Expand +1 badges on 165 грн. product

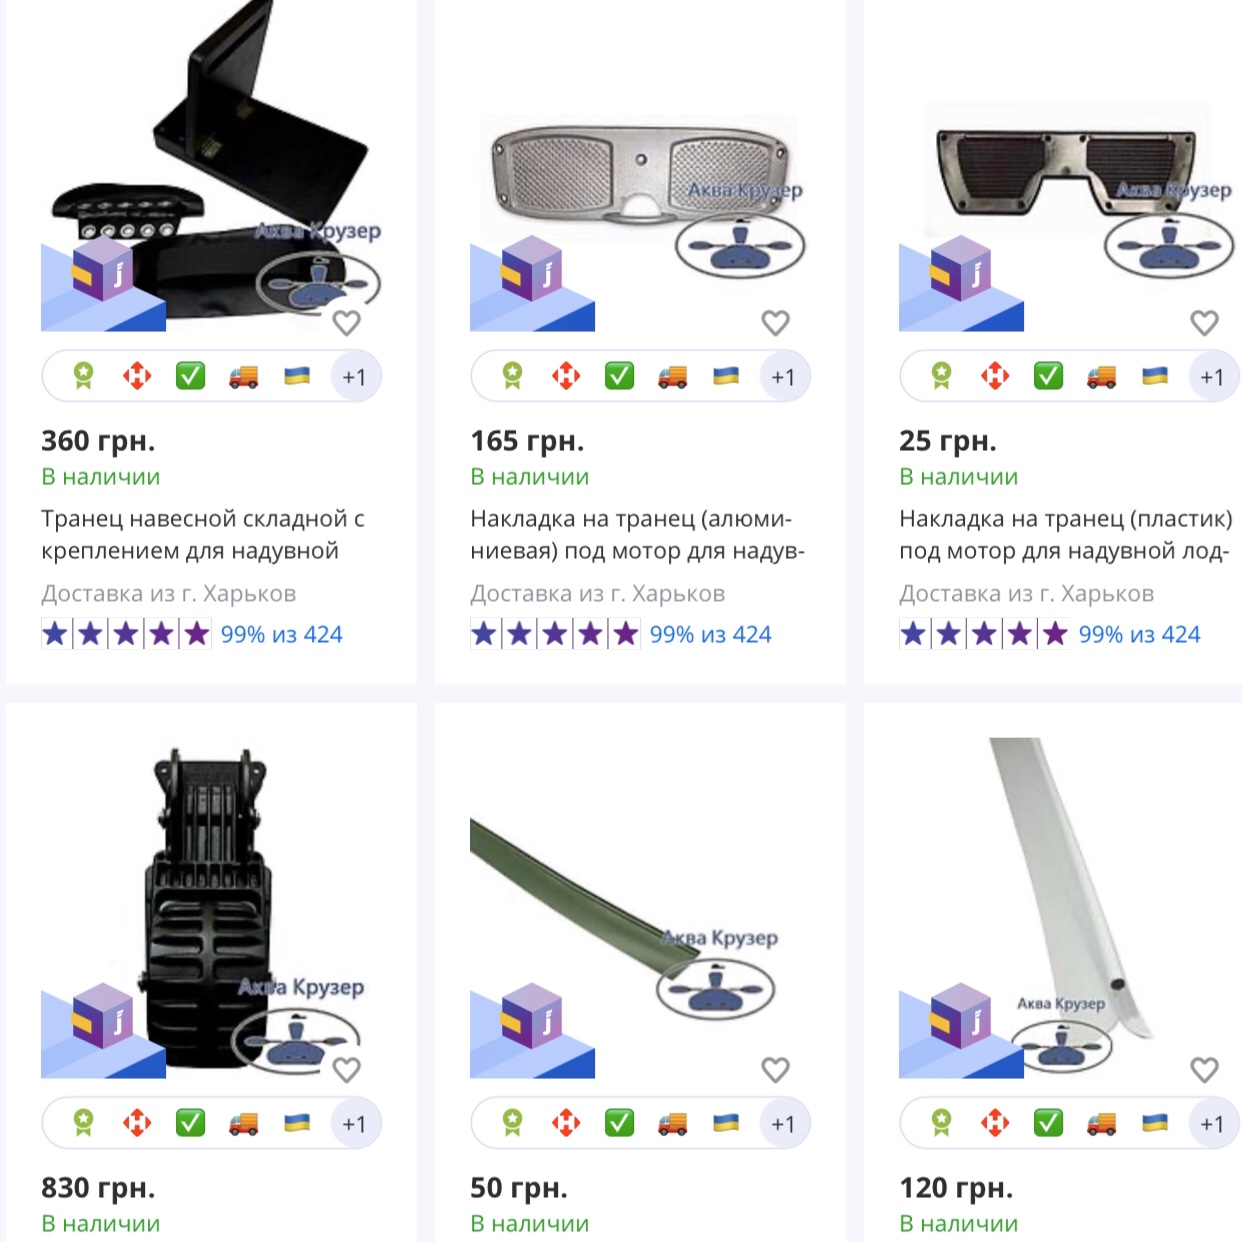point(783,377)
